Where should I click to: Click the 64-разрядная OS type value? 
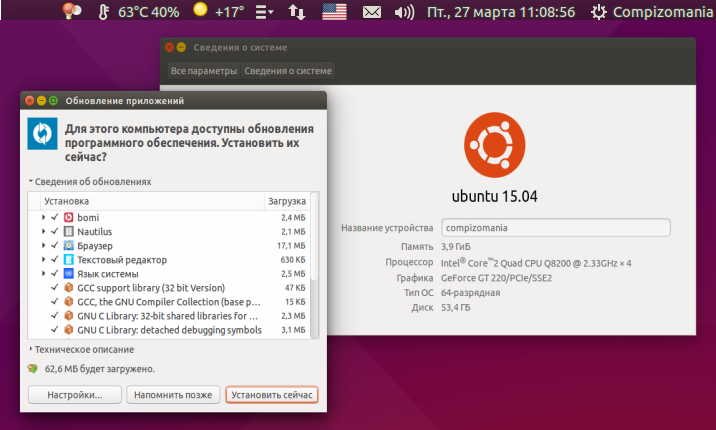click(x=470, y=293)
